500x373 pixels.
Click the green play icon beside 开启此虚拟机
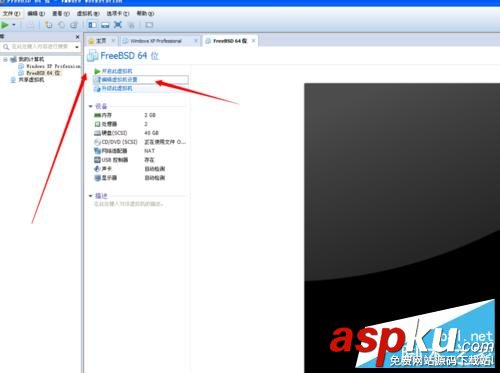click(x=97, y=71)
